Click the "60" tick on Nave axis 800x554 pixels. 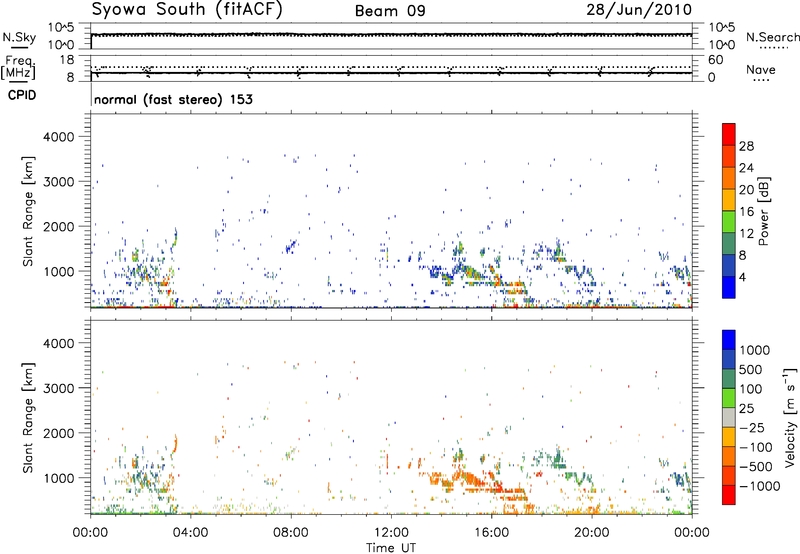[x=715, y=60]
